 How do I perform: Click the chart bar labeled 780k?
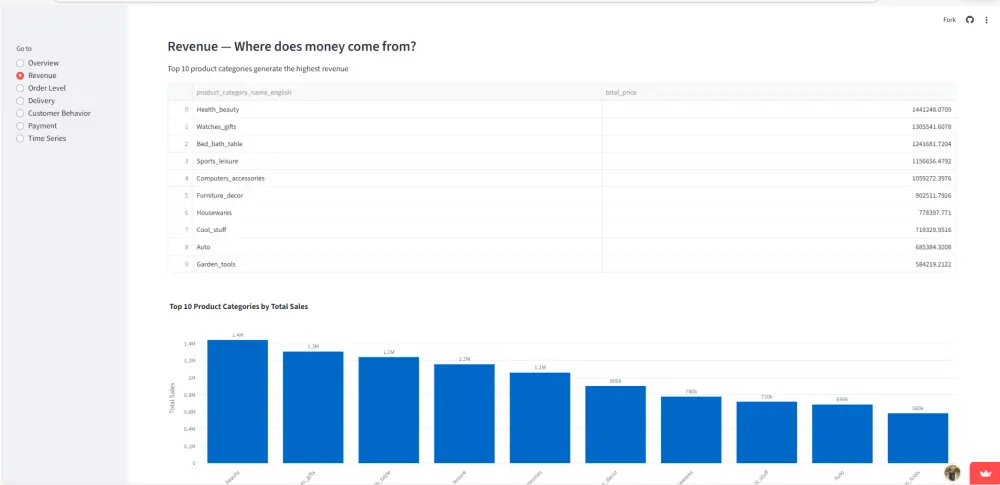(x=691, y=429)
